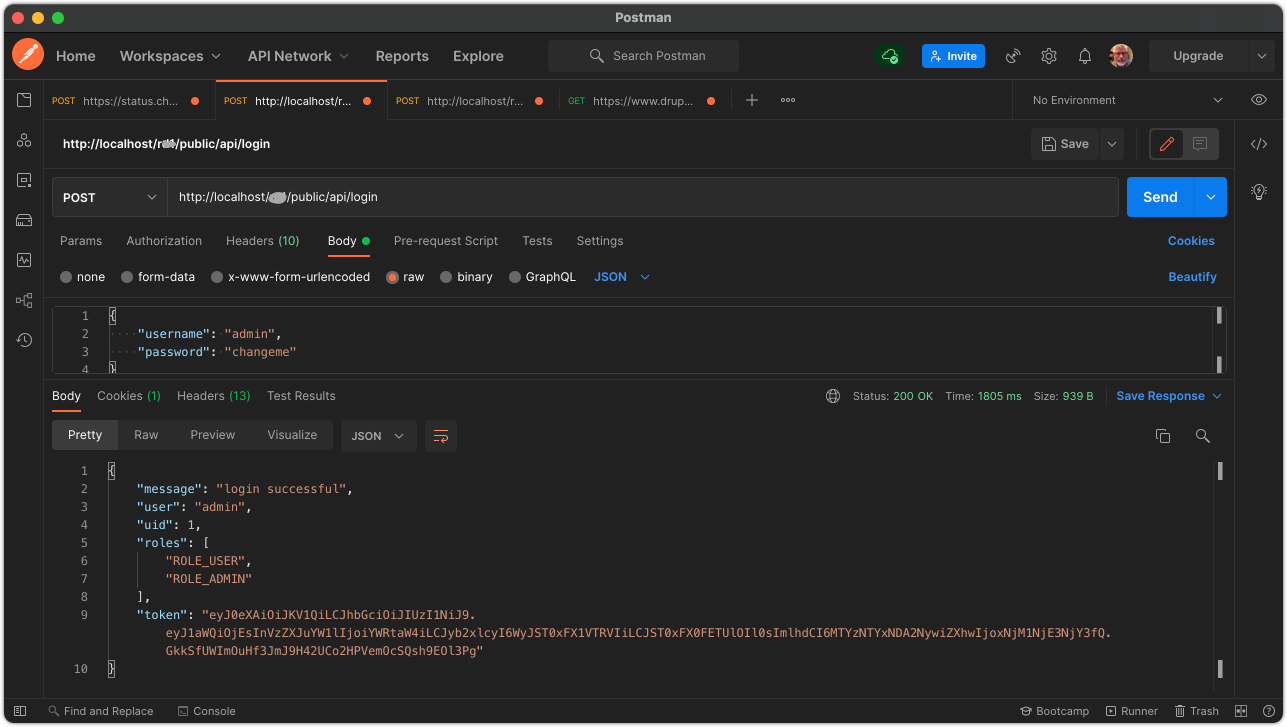Open the Console from the bottom bar
Viewport: 1287px width, 727px height.
click(x=206, y=711)
